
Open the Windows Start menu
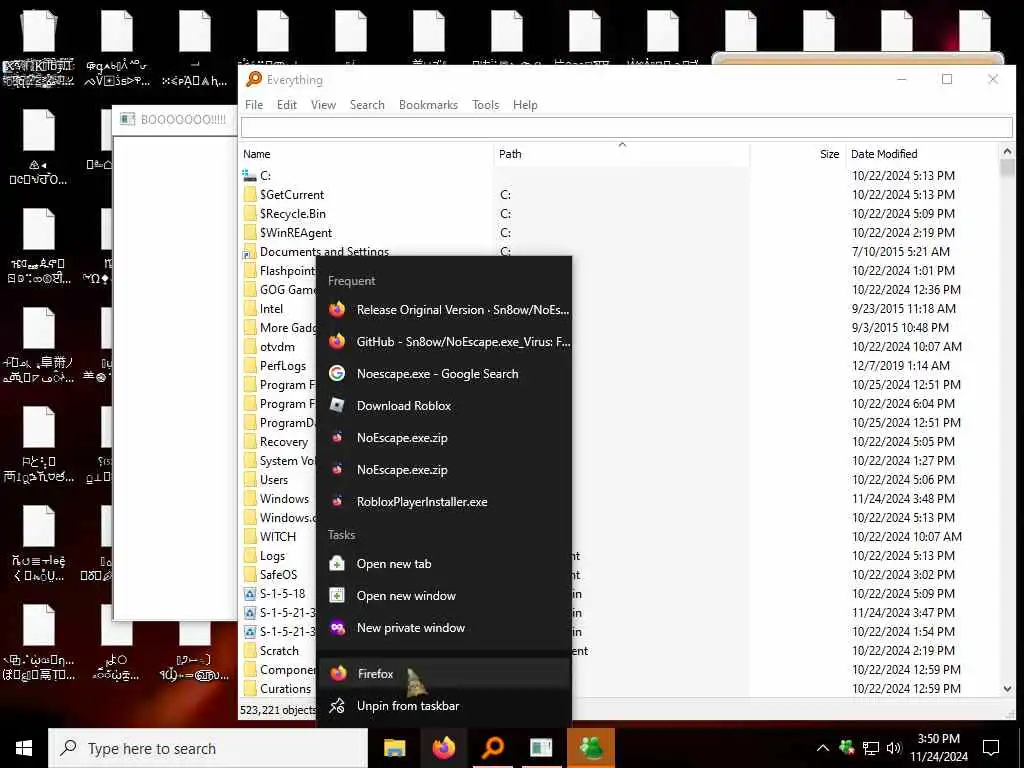24,748
